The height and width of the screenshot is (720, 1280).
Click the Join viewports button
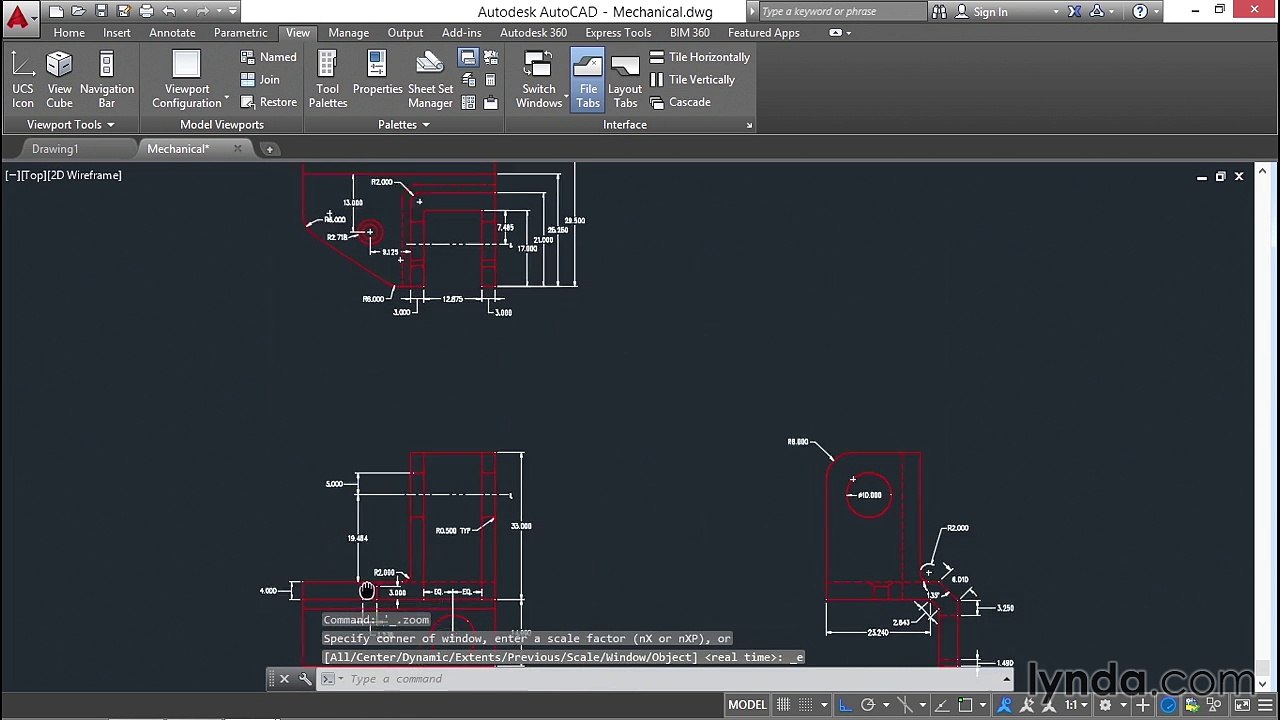tap(260, 80)
